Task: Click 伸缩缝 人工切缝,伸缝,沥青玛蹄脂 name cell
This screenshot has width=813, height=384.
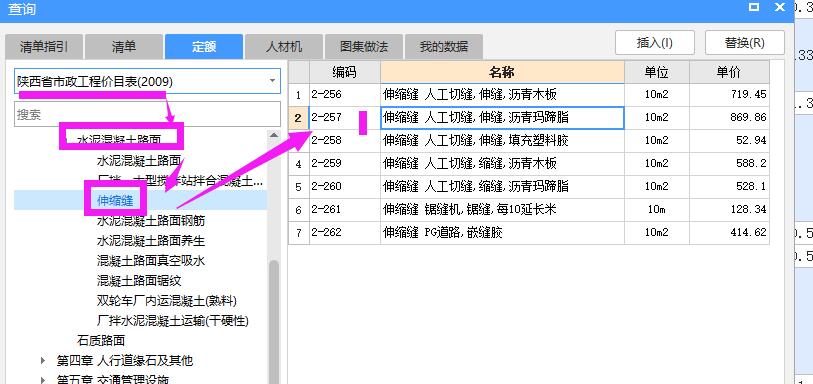Action: click(502, 118)
